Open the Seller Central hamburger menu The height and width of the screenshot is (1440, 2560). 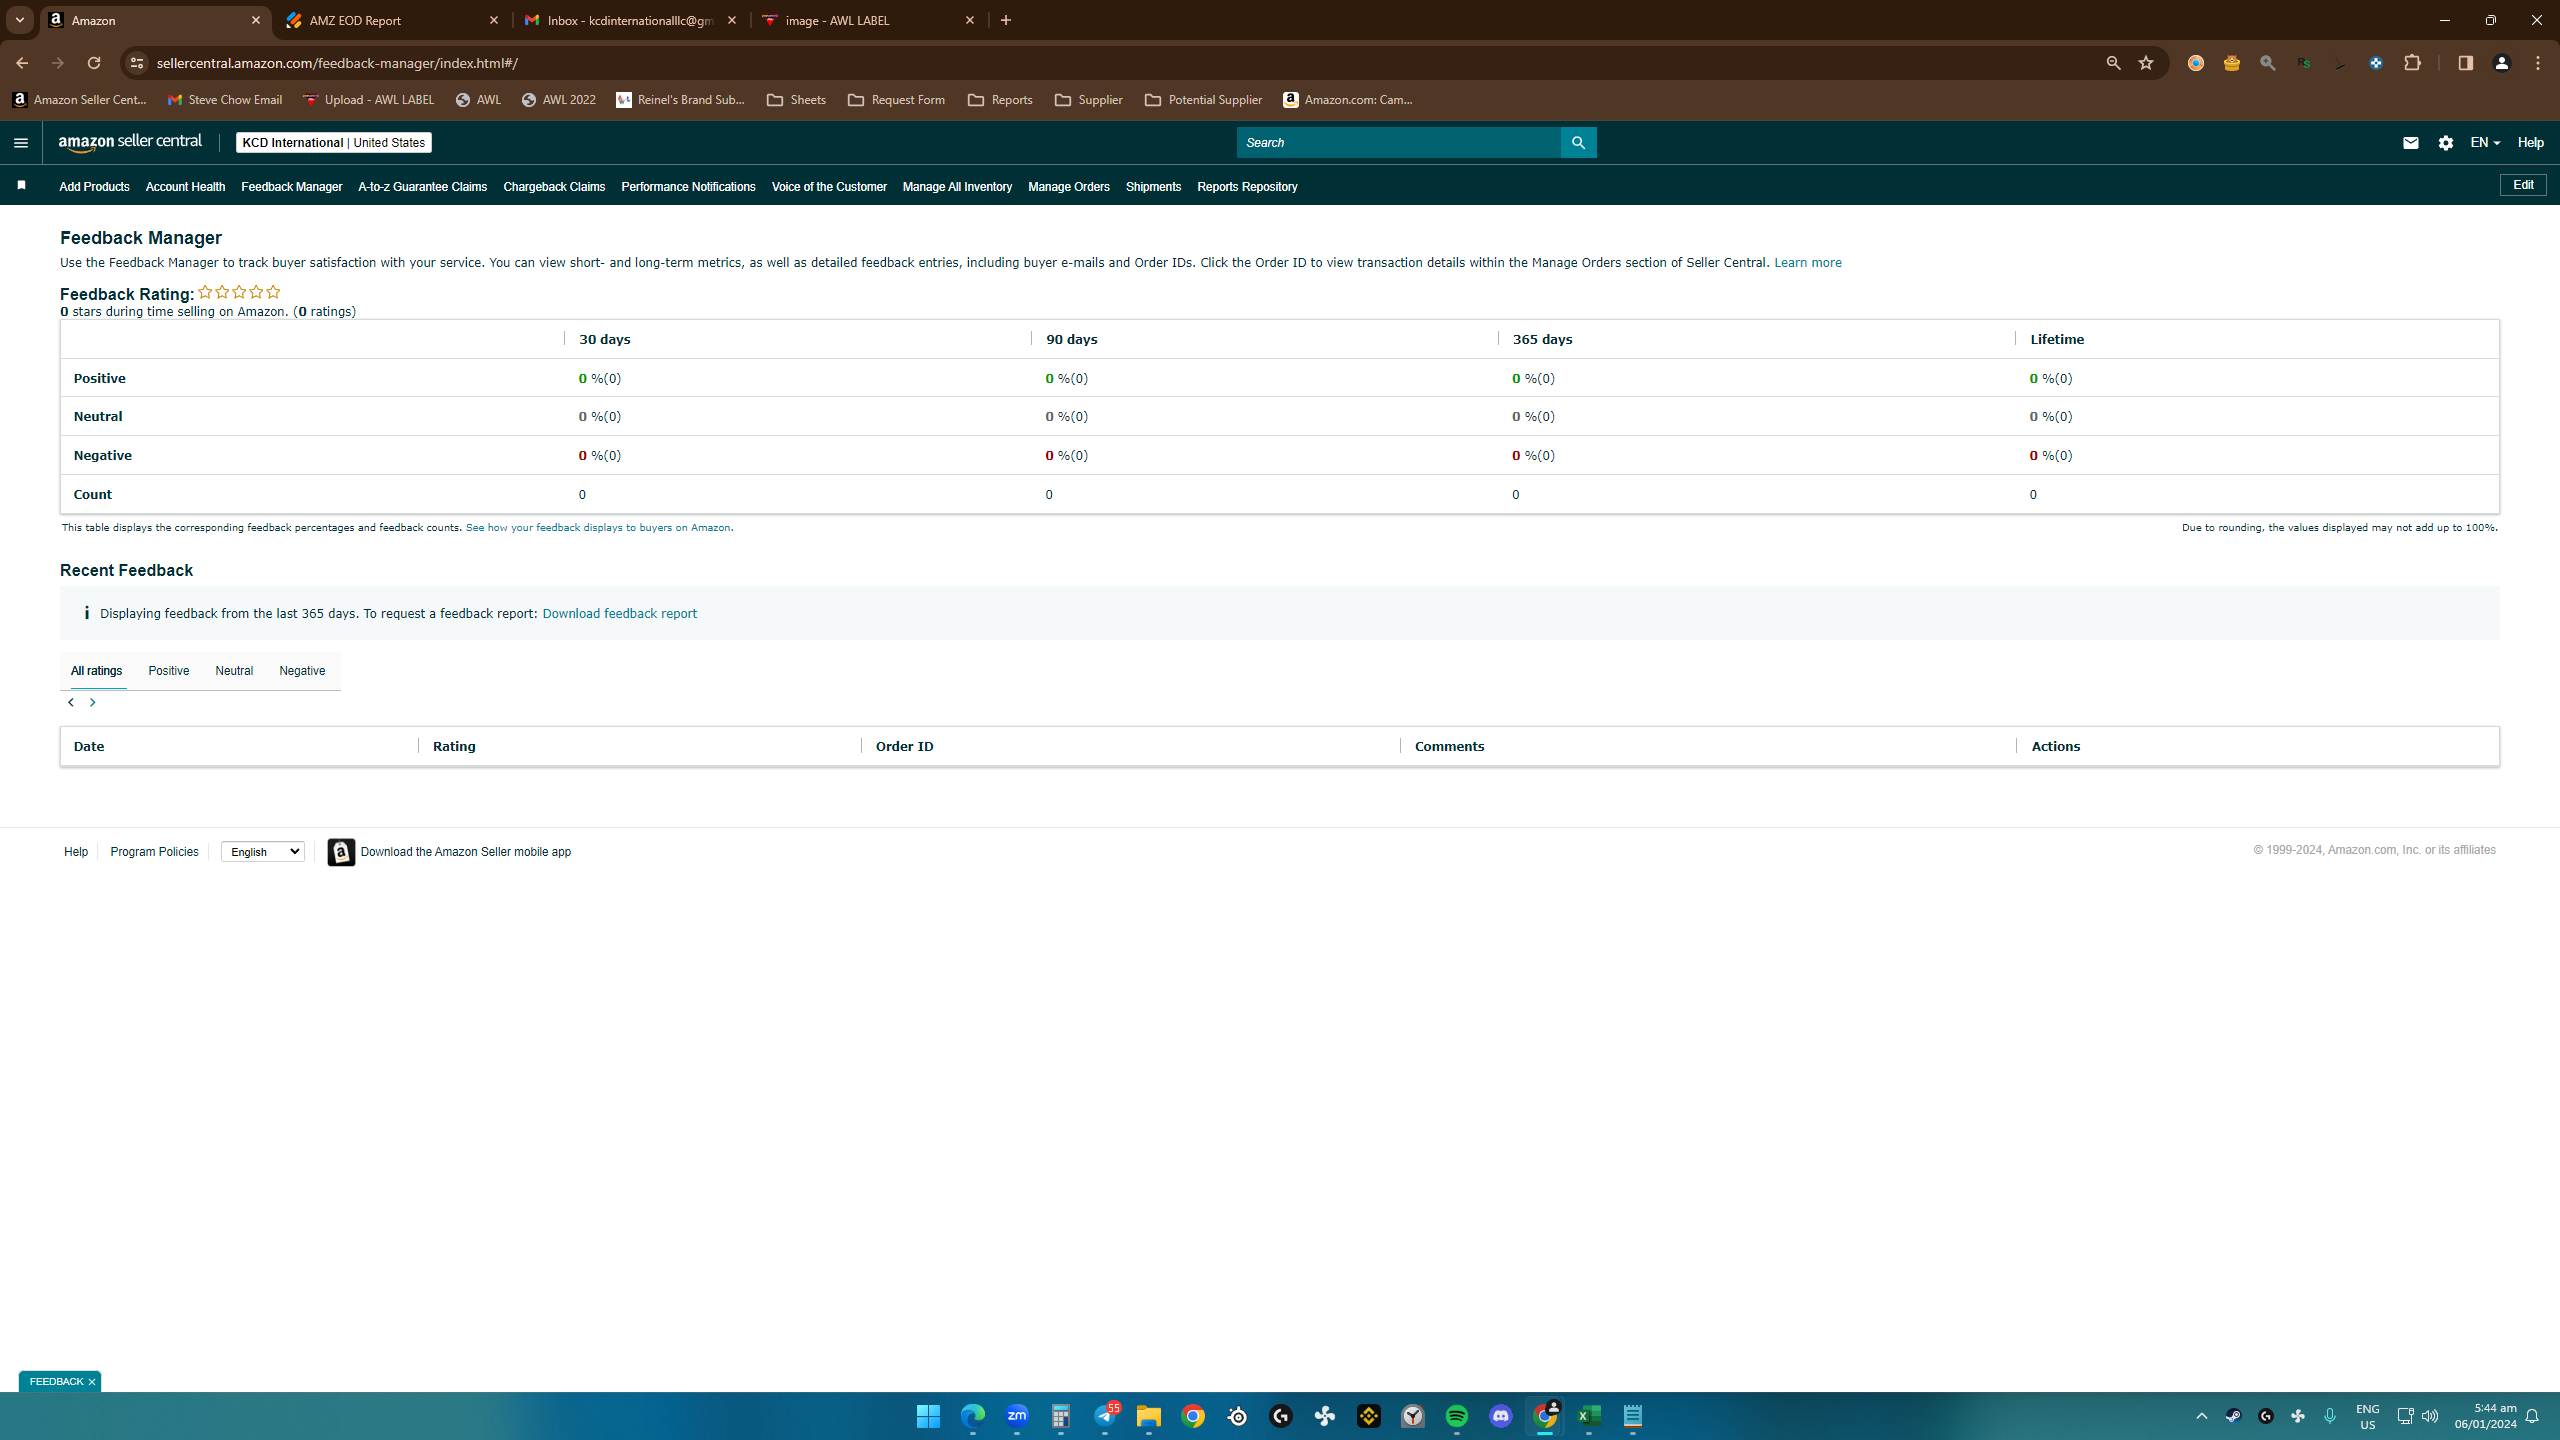coord(21,143)
